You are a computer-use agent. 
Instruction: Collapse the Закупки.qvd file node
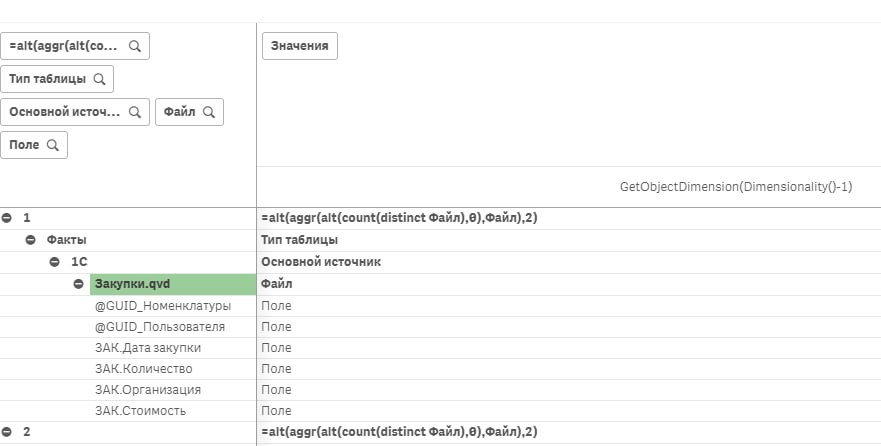point(79,284)
